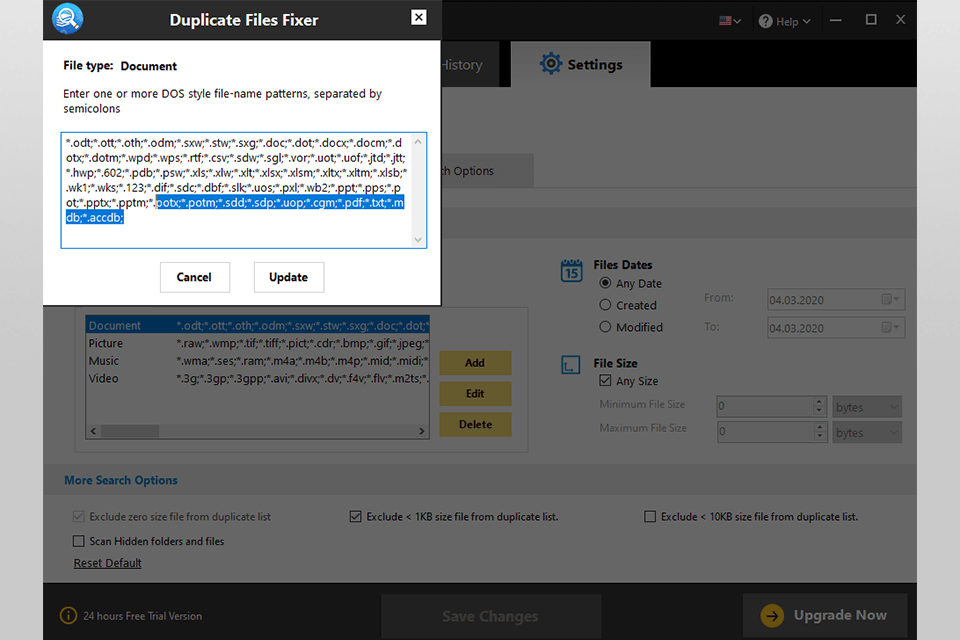Click the Search Options sub-tab
960x640 pixels.
(487, 171)
